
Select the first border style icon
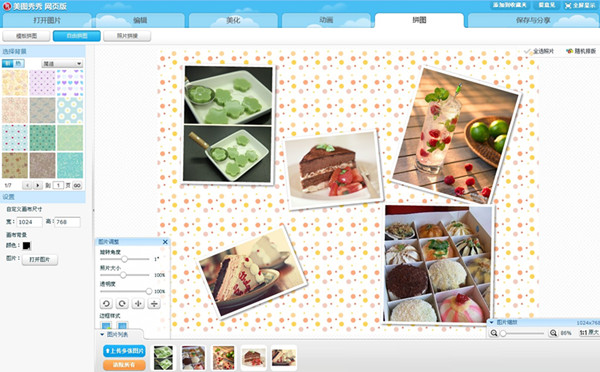106,326
